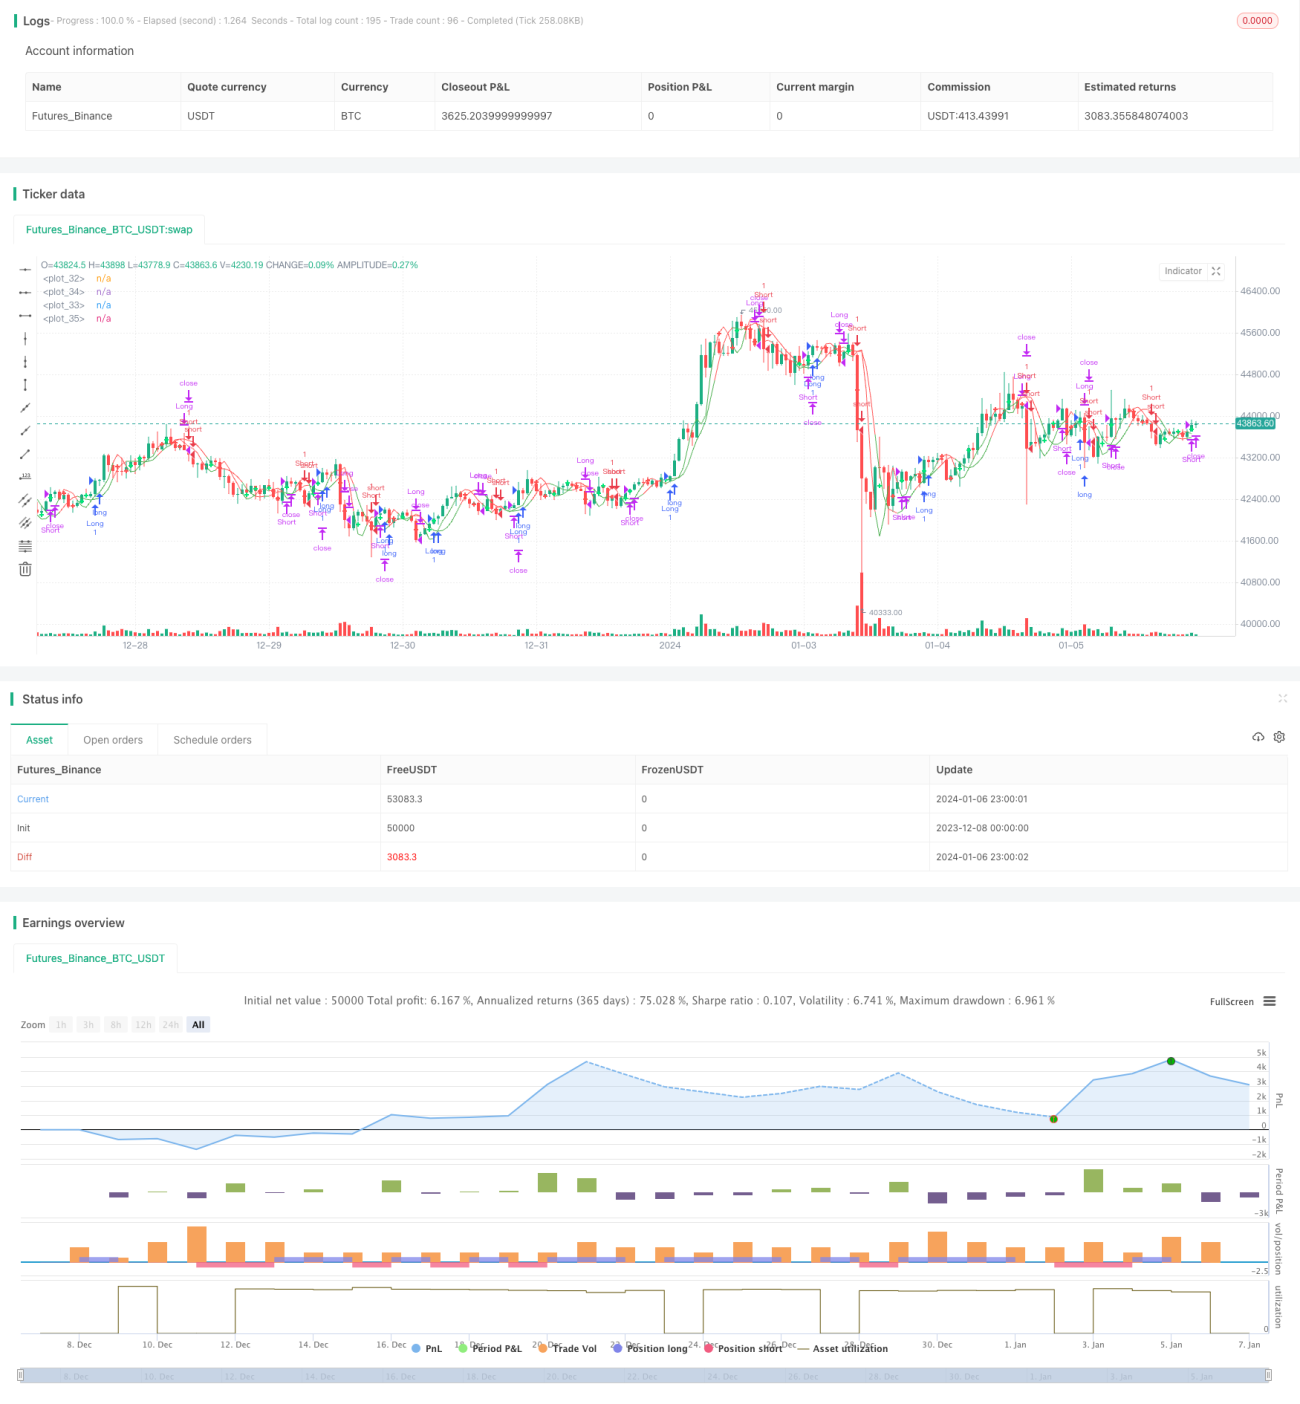This screenshot has width=1300, height=1404.
Task: Click the trash icon to delete drawings
Action: click(x=25, y=569)
